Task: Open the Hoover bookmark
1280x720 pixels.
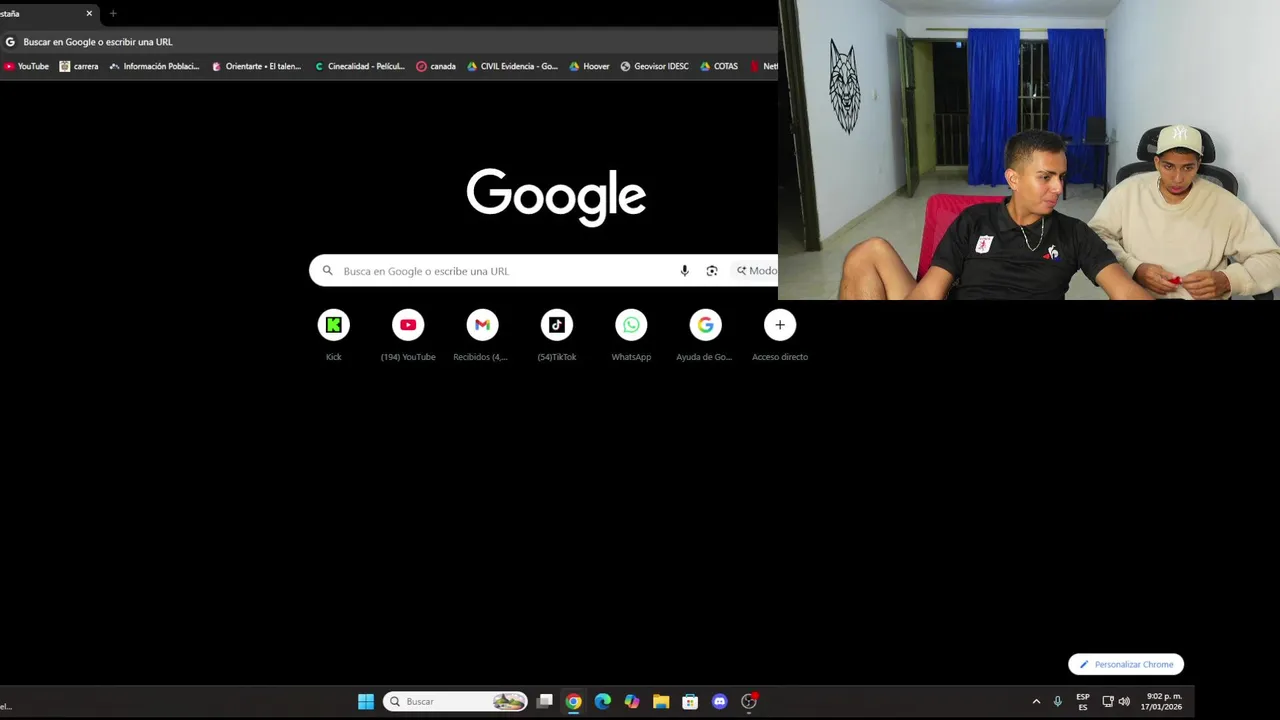Action: [x=589, y=66]
